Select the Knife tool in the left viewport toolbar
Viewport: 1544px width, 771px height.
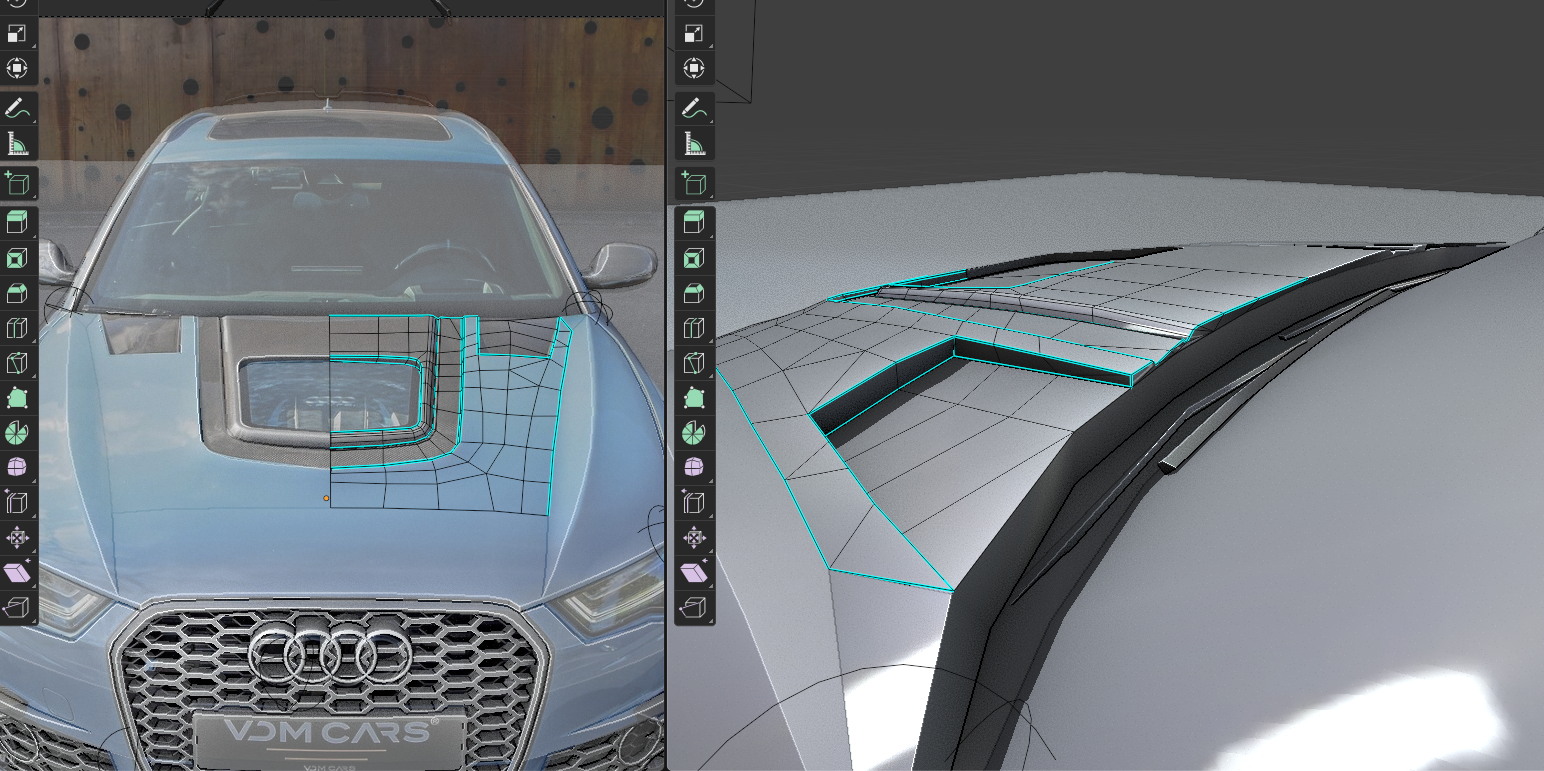click(17, 363)
